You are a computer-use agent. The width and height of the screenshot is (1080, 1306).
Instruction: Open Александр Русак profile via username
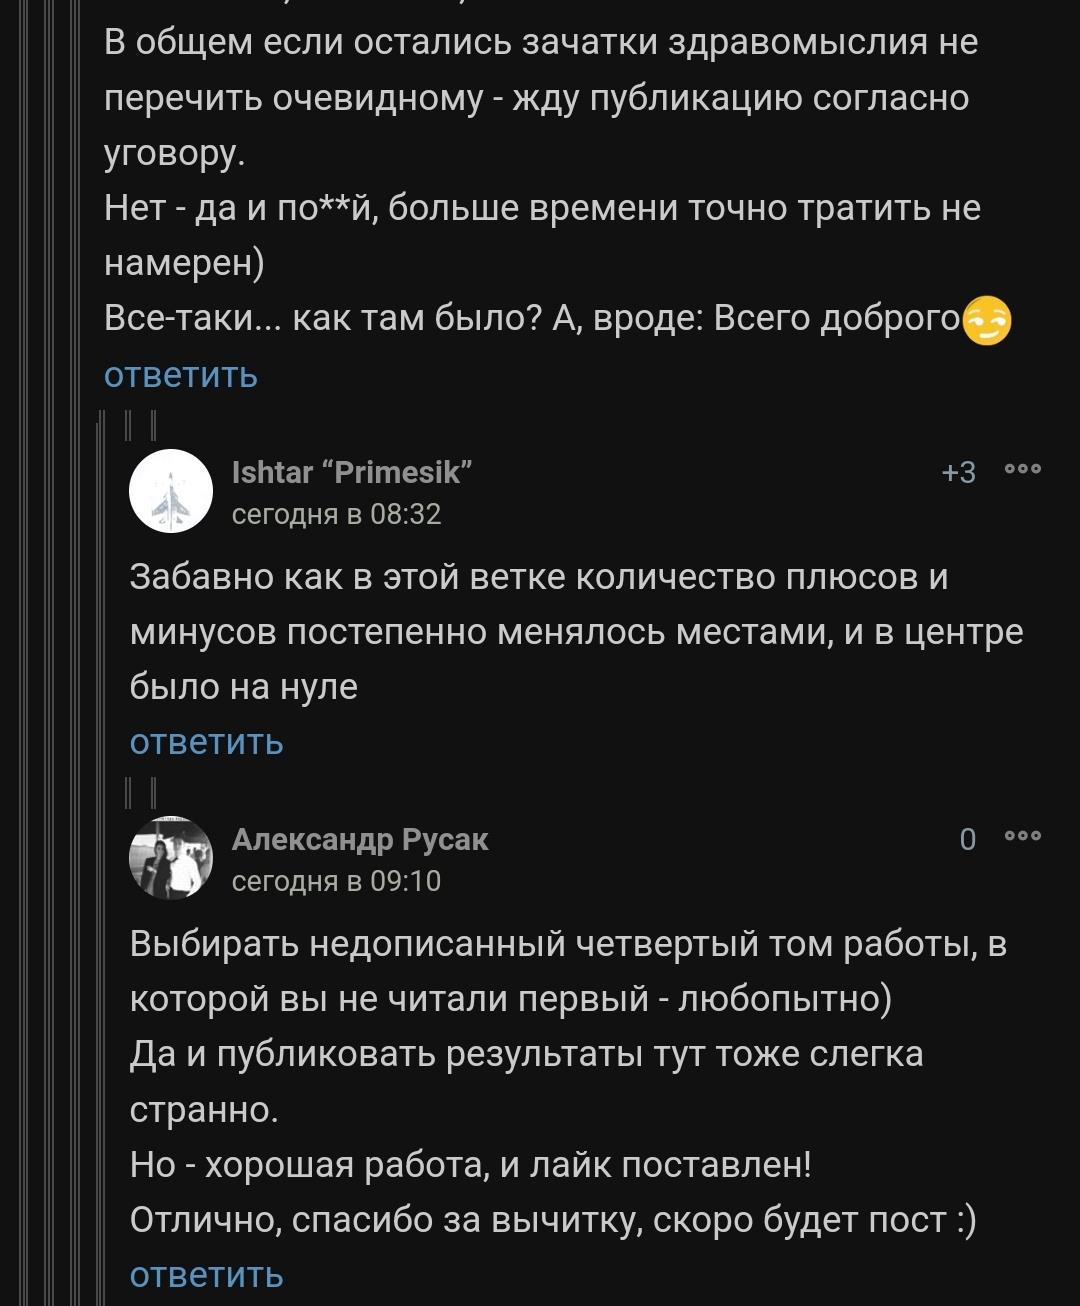[360, 839]
